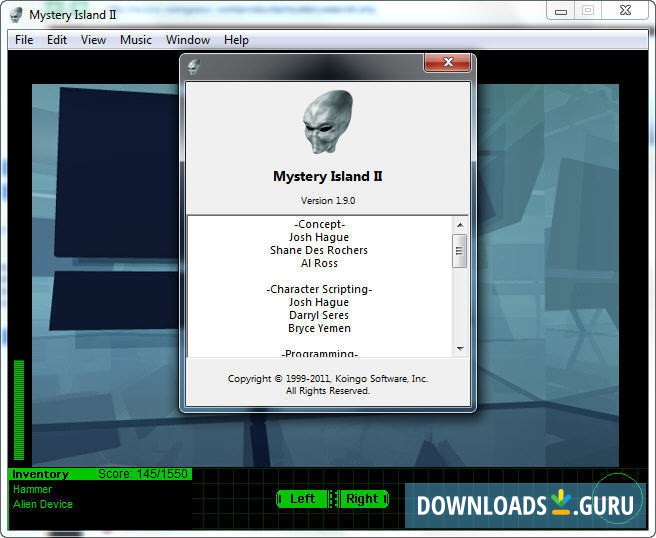
Task: Click Shane Des Rochers in credits
Action: click(x=319, y=250)
